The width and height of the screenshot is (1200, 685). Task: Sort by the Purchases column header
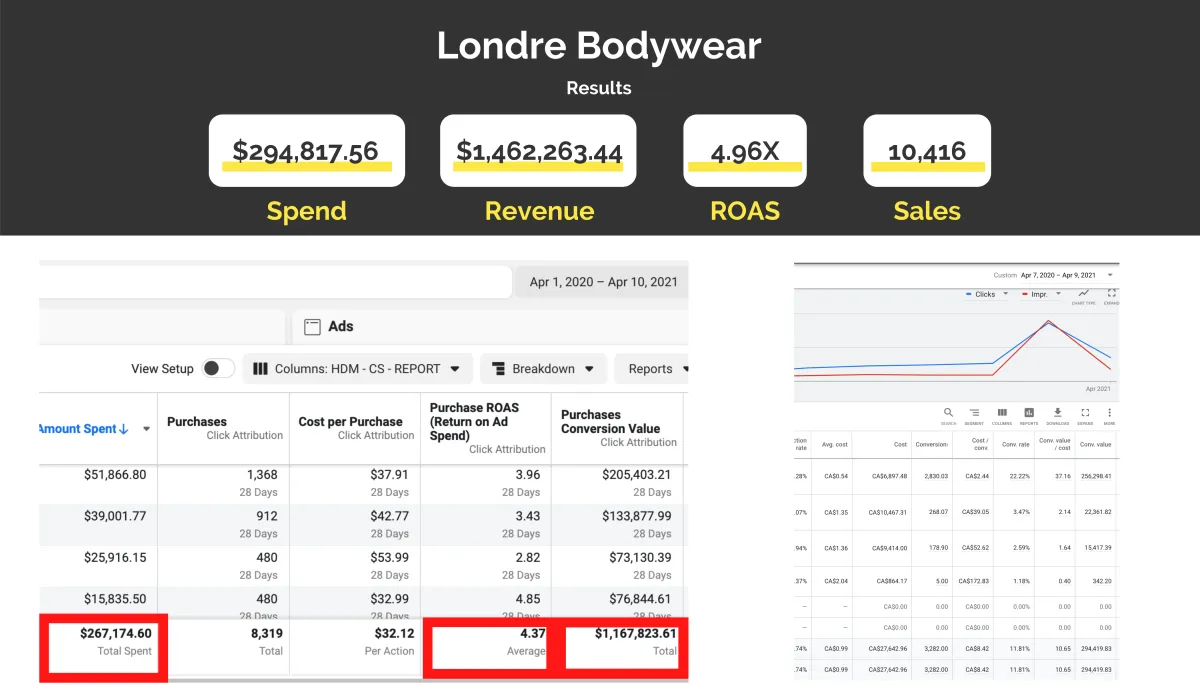click(x=223, y=428)
